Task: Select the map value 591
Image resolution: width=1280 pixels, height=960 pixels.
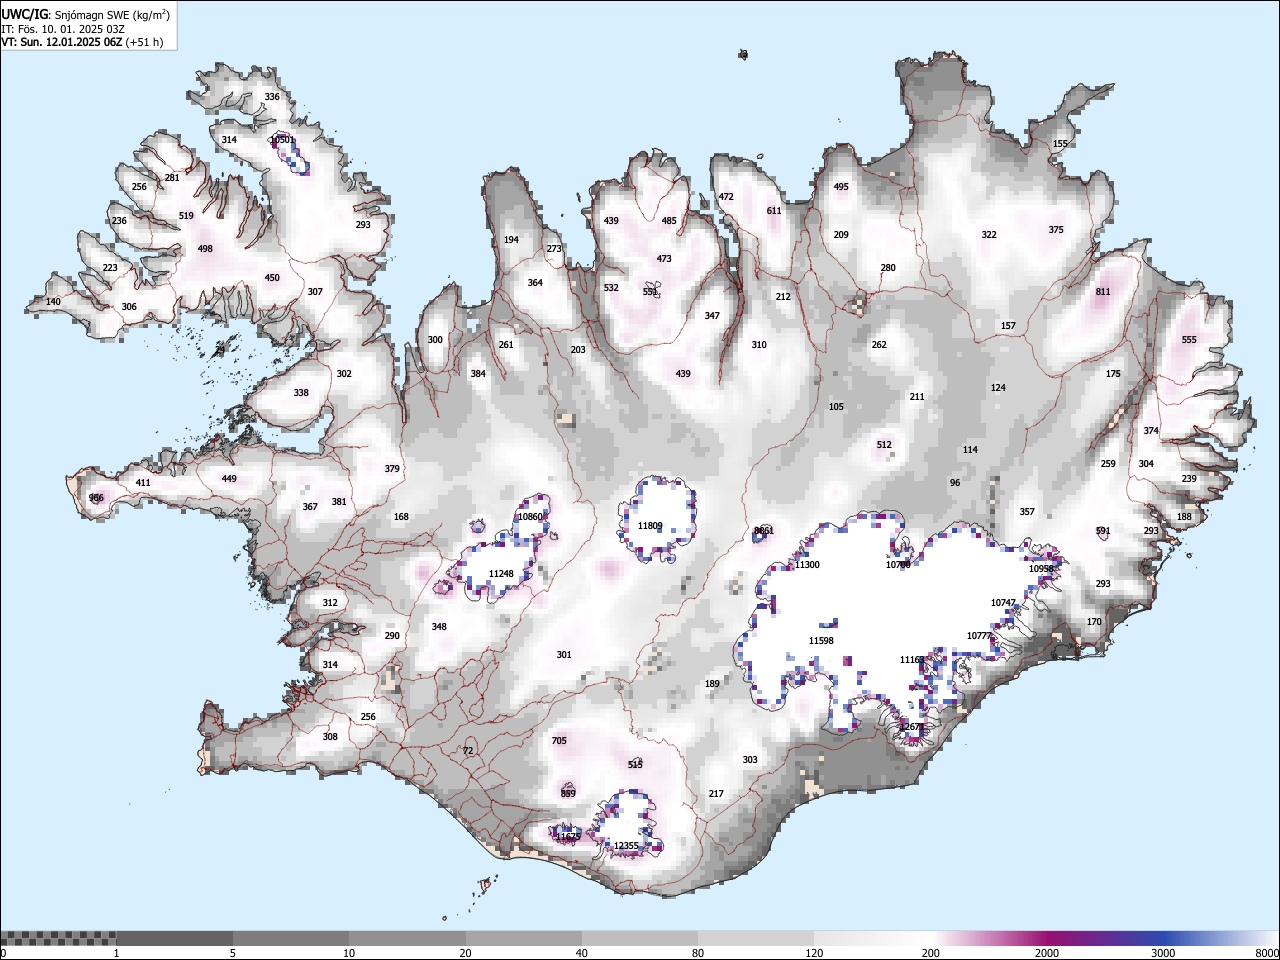Action: (1103, 531)
